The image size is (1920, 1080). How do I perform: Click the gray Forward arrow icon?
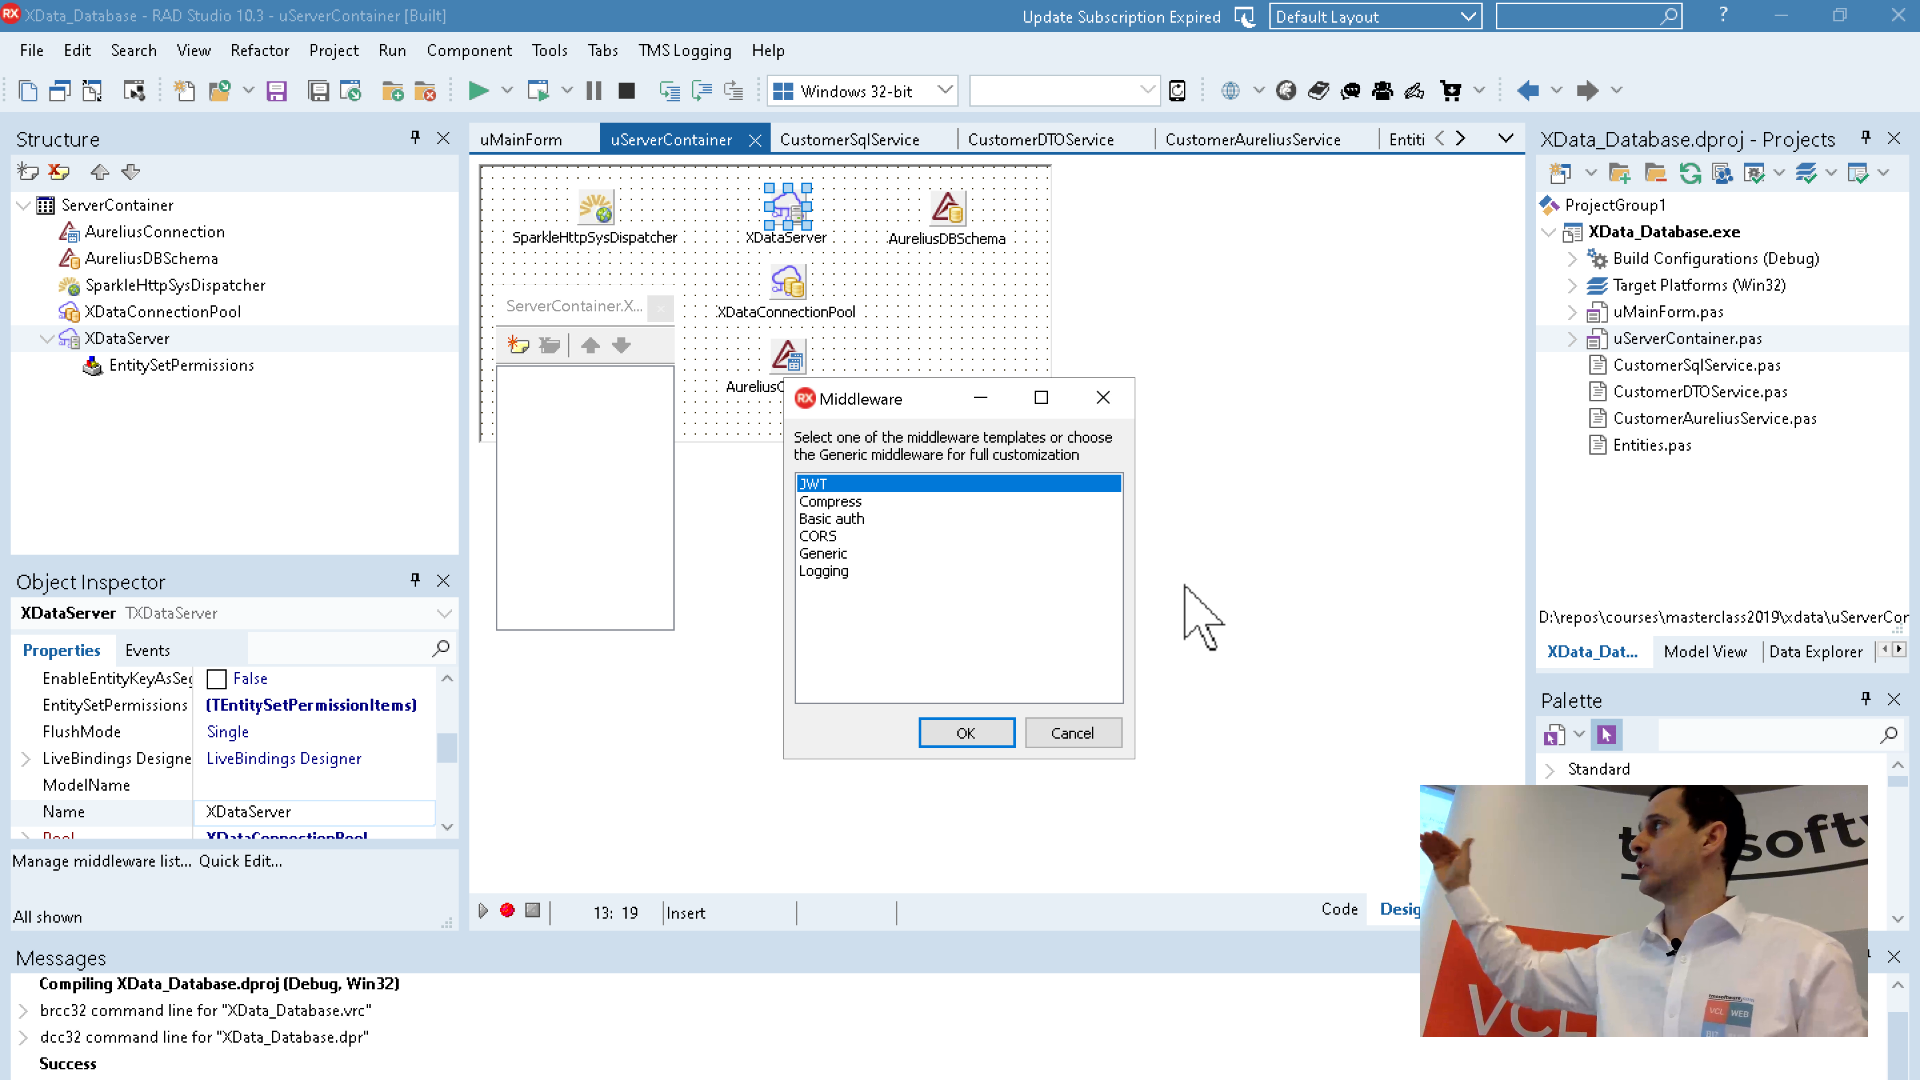coord(1587,91)
